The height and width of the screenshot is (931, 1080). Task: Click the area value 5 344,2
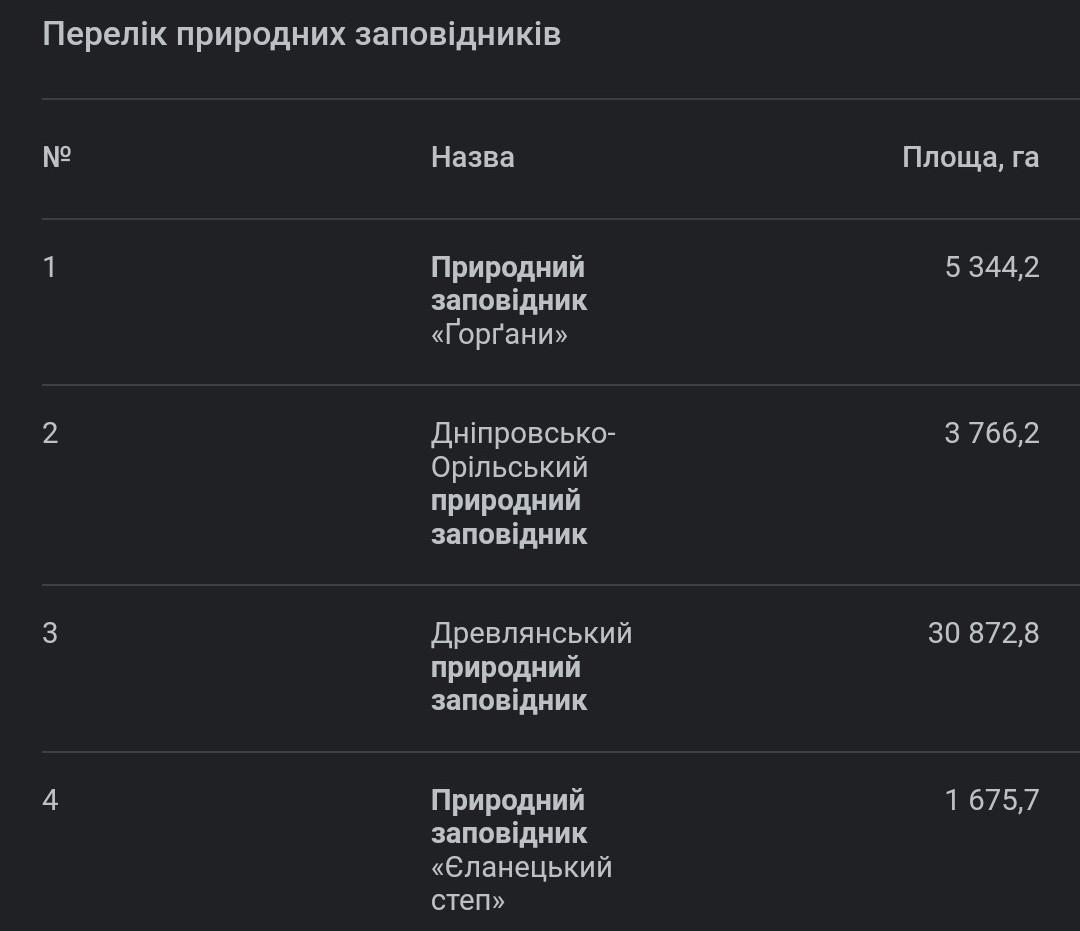click(x=991, y=267)
